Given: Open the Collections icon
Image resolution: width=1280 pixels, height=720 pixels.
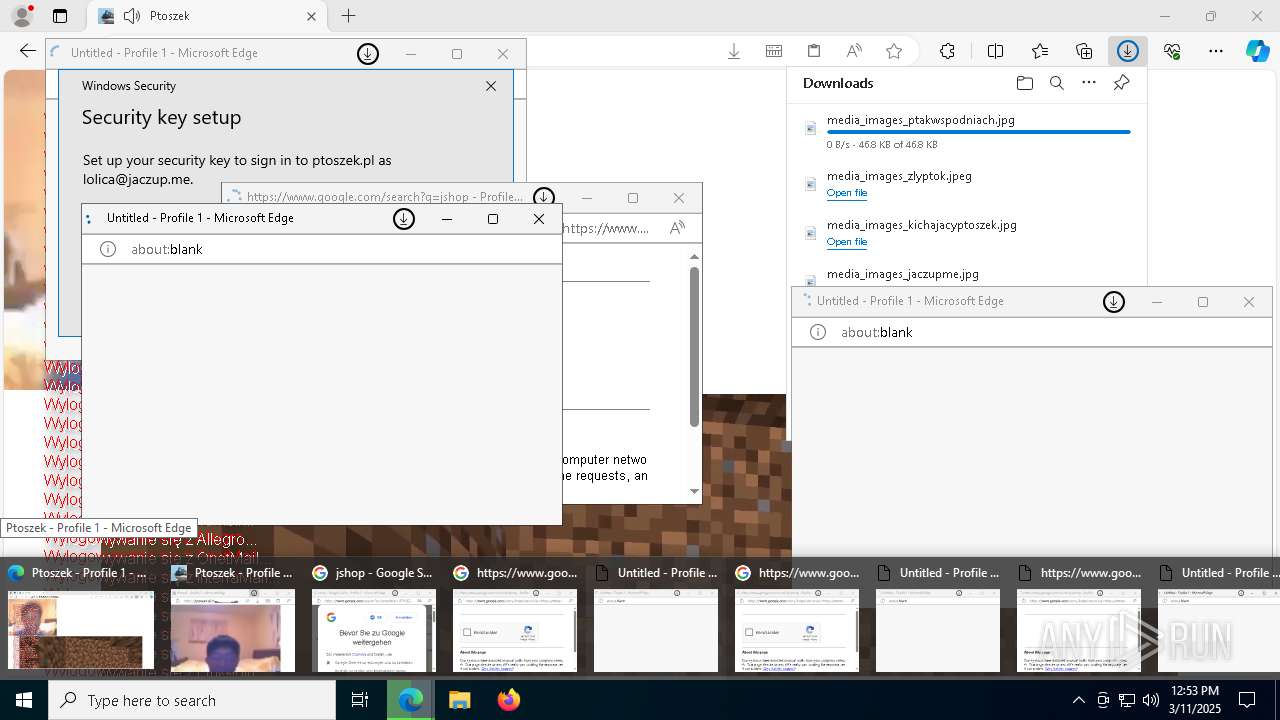Looking at the screenshot, I should tap(1084, 51).
